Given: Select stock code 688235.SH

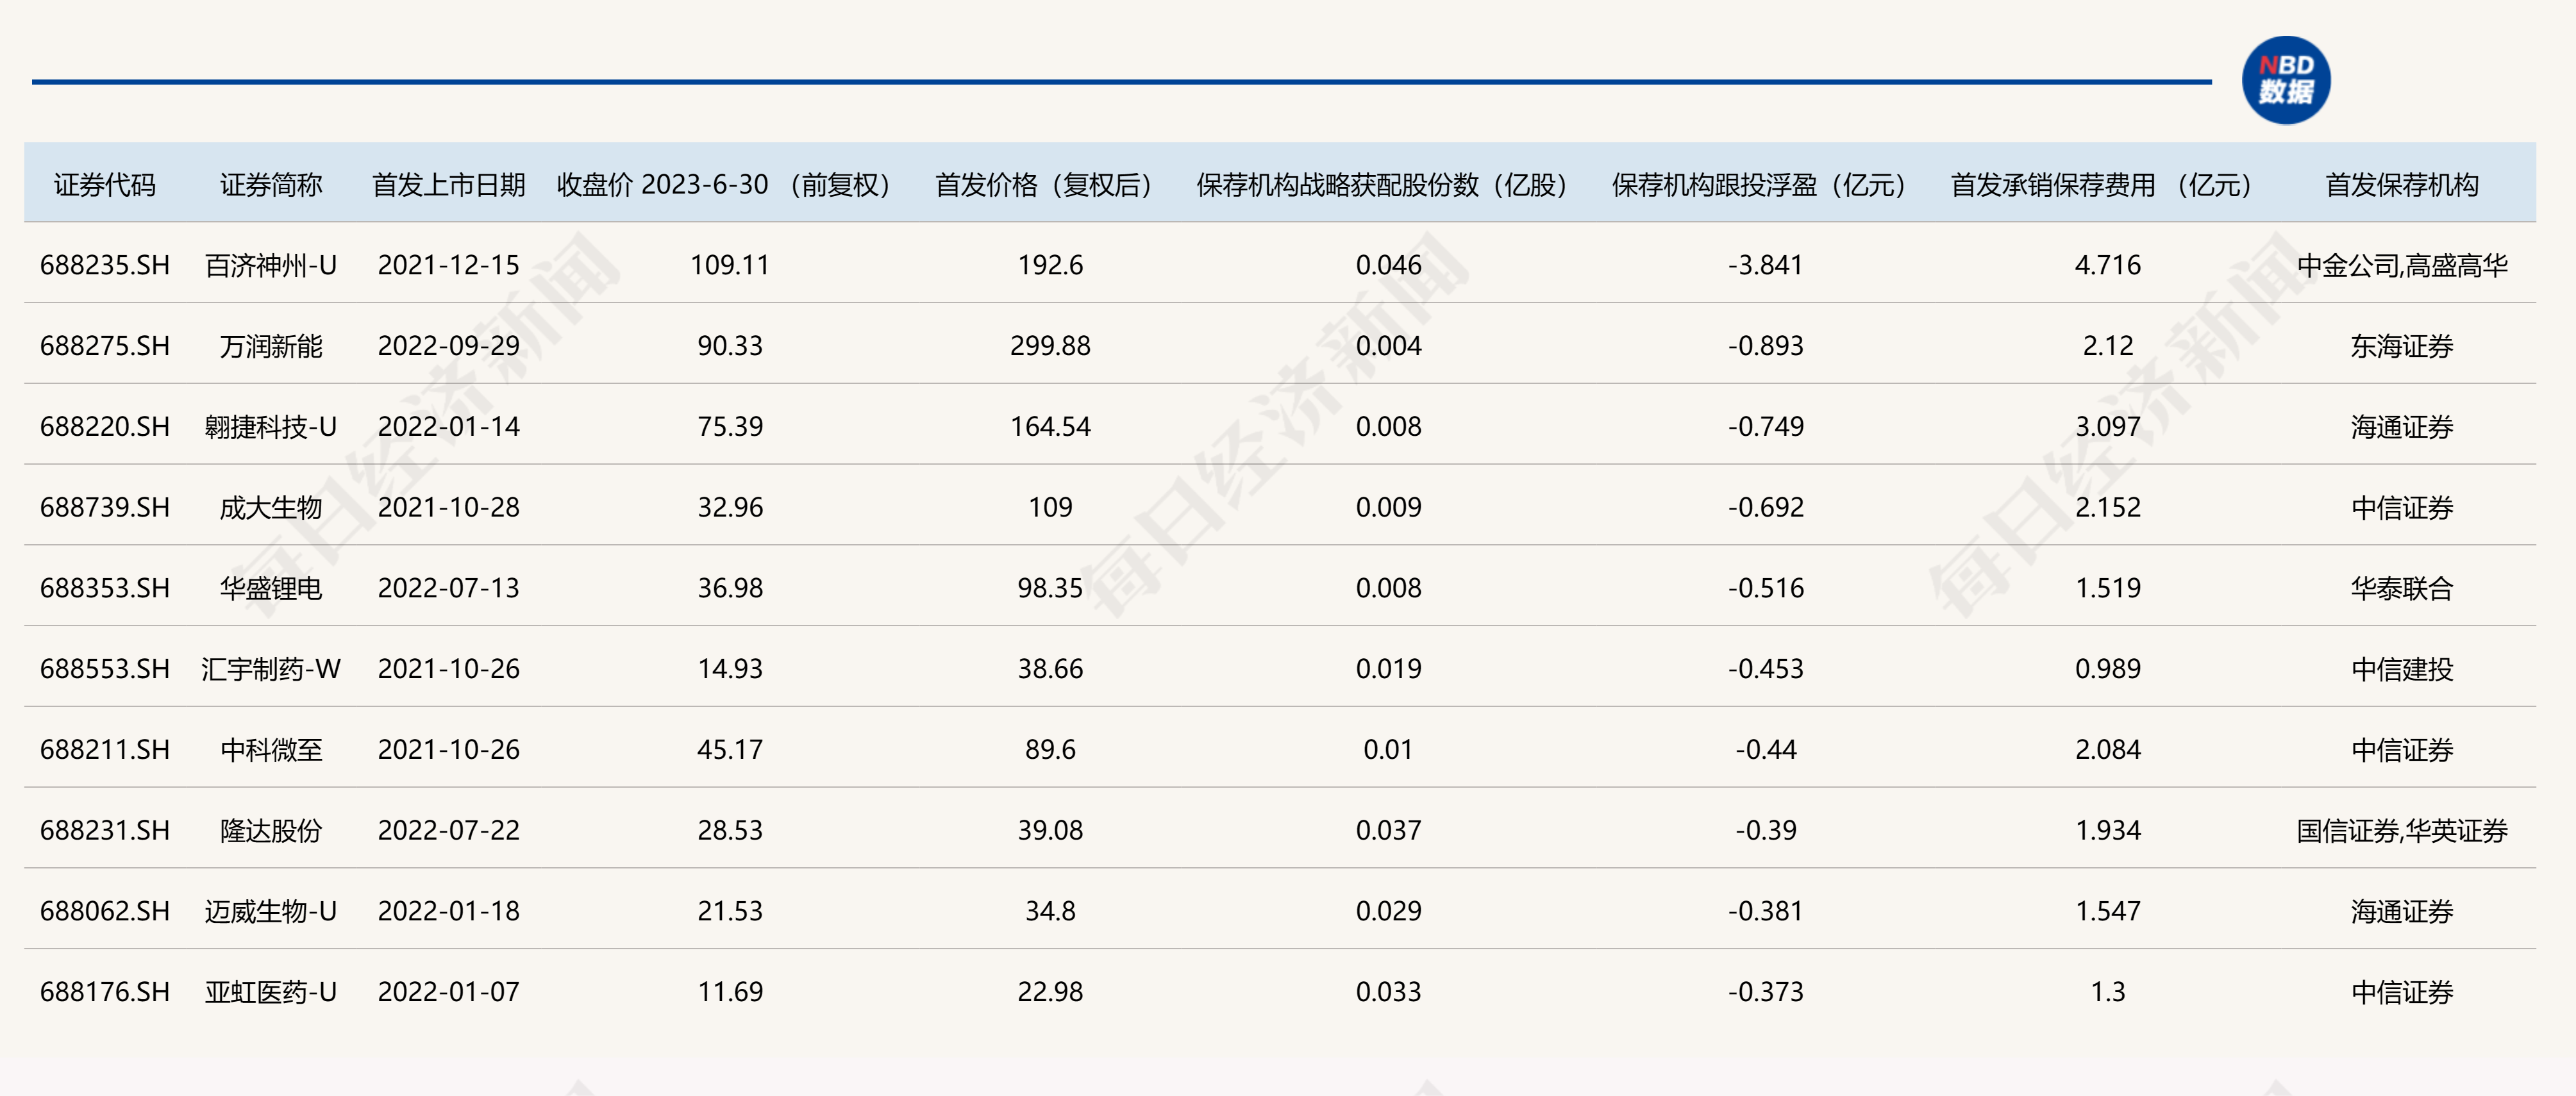Looking at the screenshot, I should (x=104, y=265).
